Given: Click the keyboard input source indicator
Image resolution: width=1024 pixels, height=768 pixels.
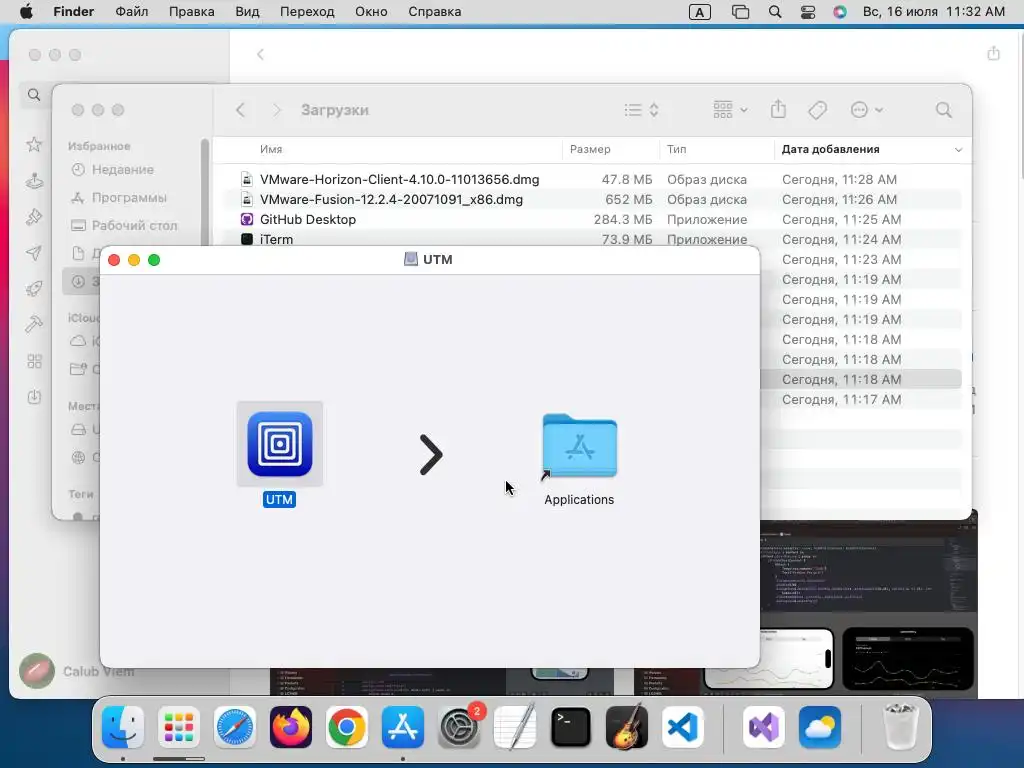Looking at the screenshot, I should [699, 12].
